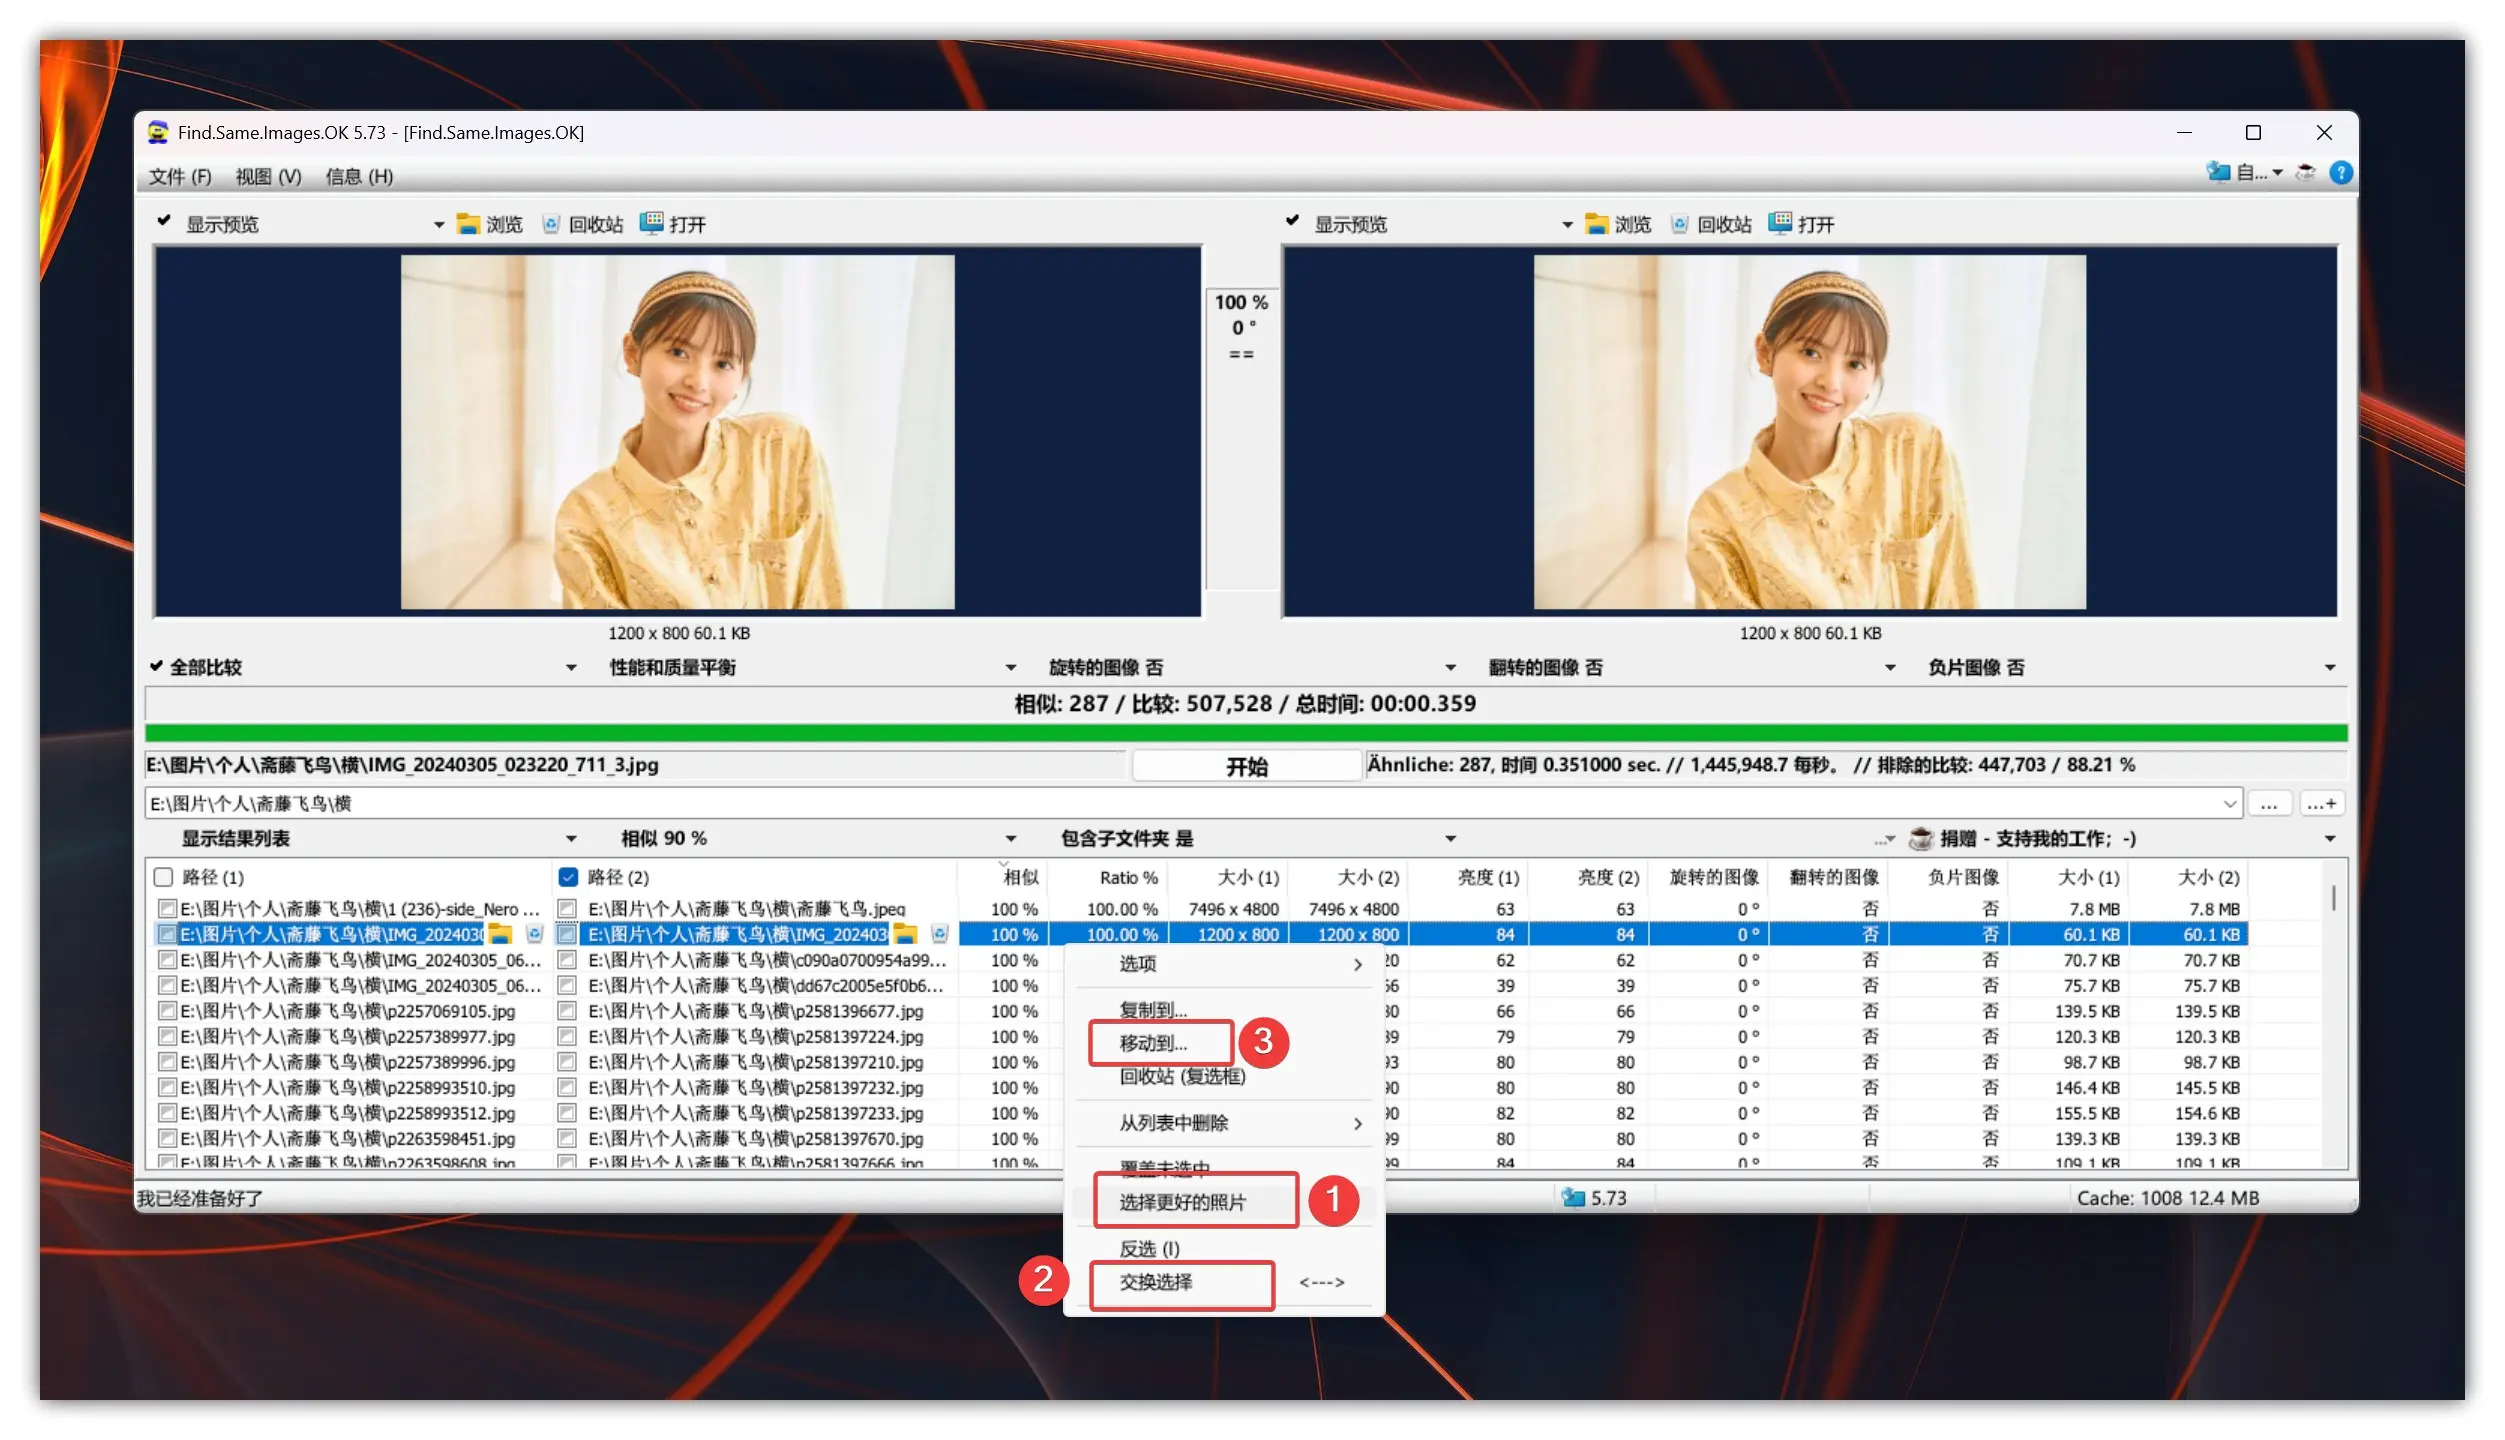This screenshot has height=1440, width=2505.
Task: Click the globe-monitor language icon in the top toolbar
Action: [2218, 172]
